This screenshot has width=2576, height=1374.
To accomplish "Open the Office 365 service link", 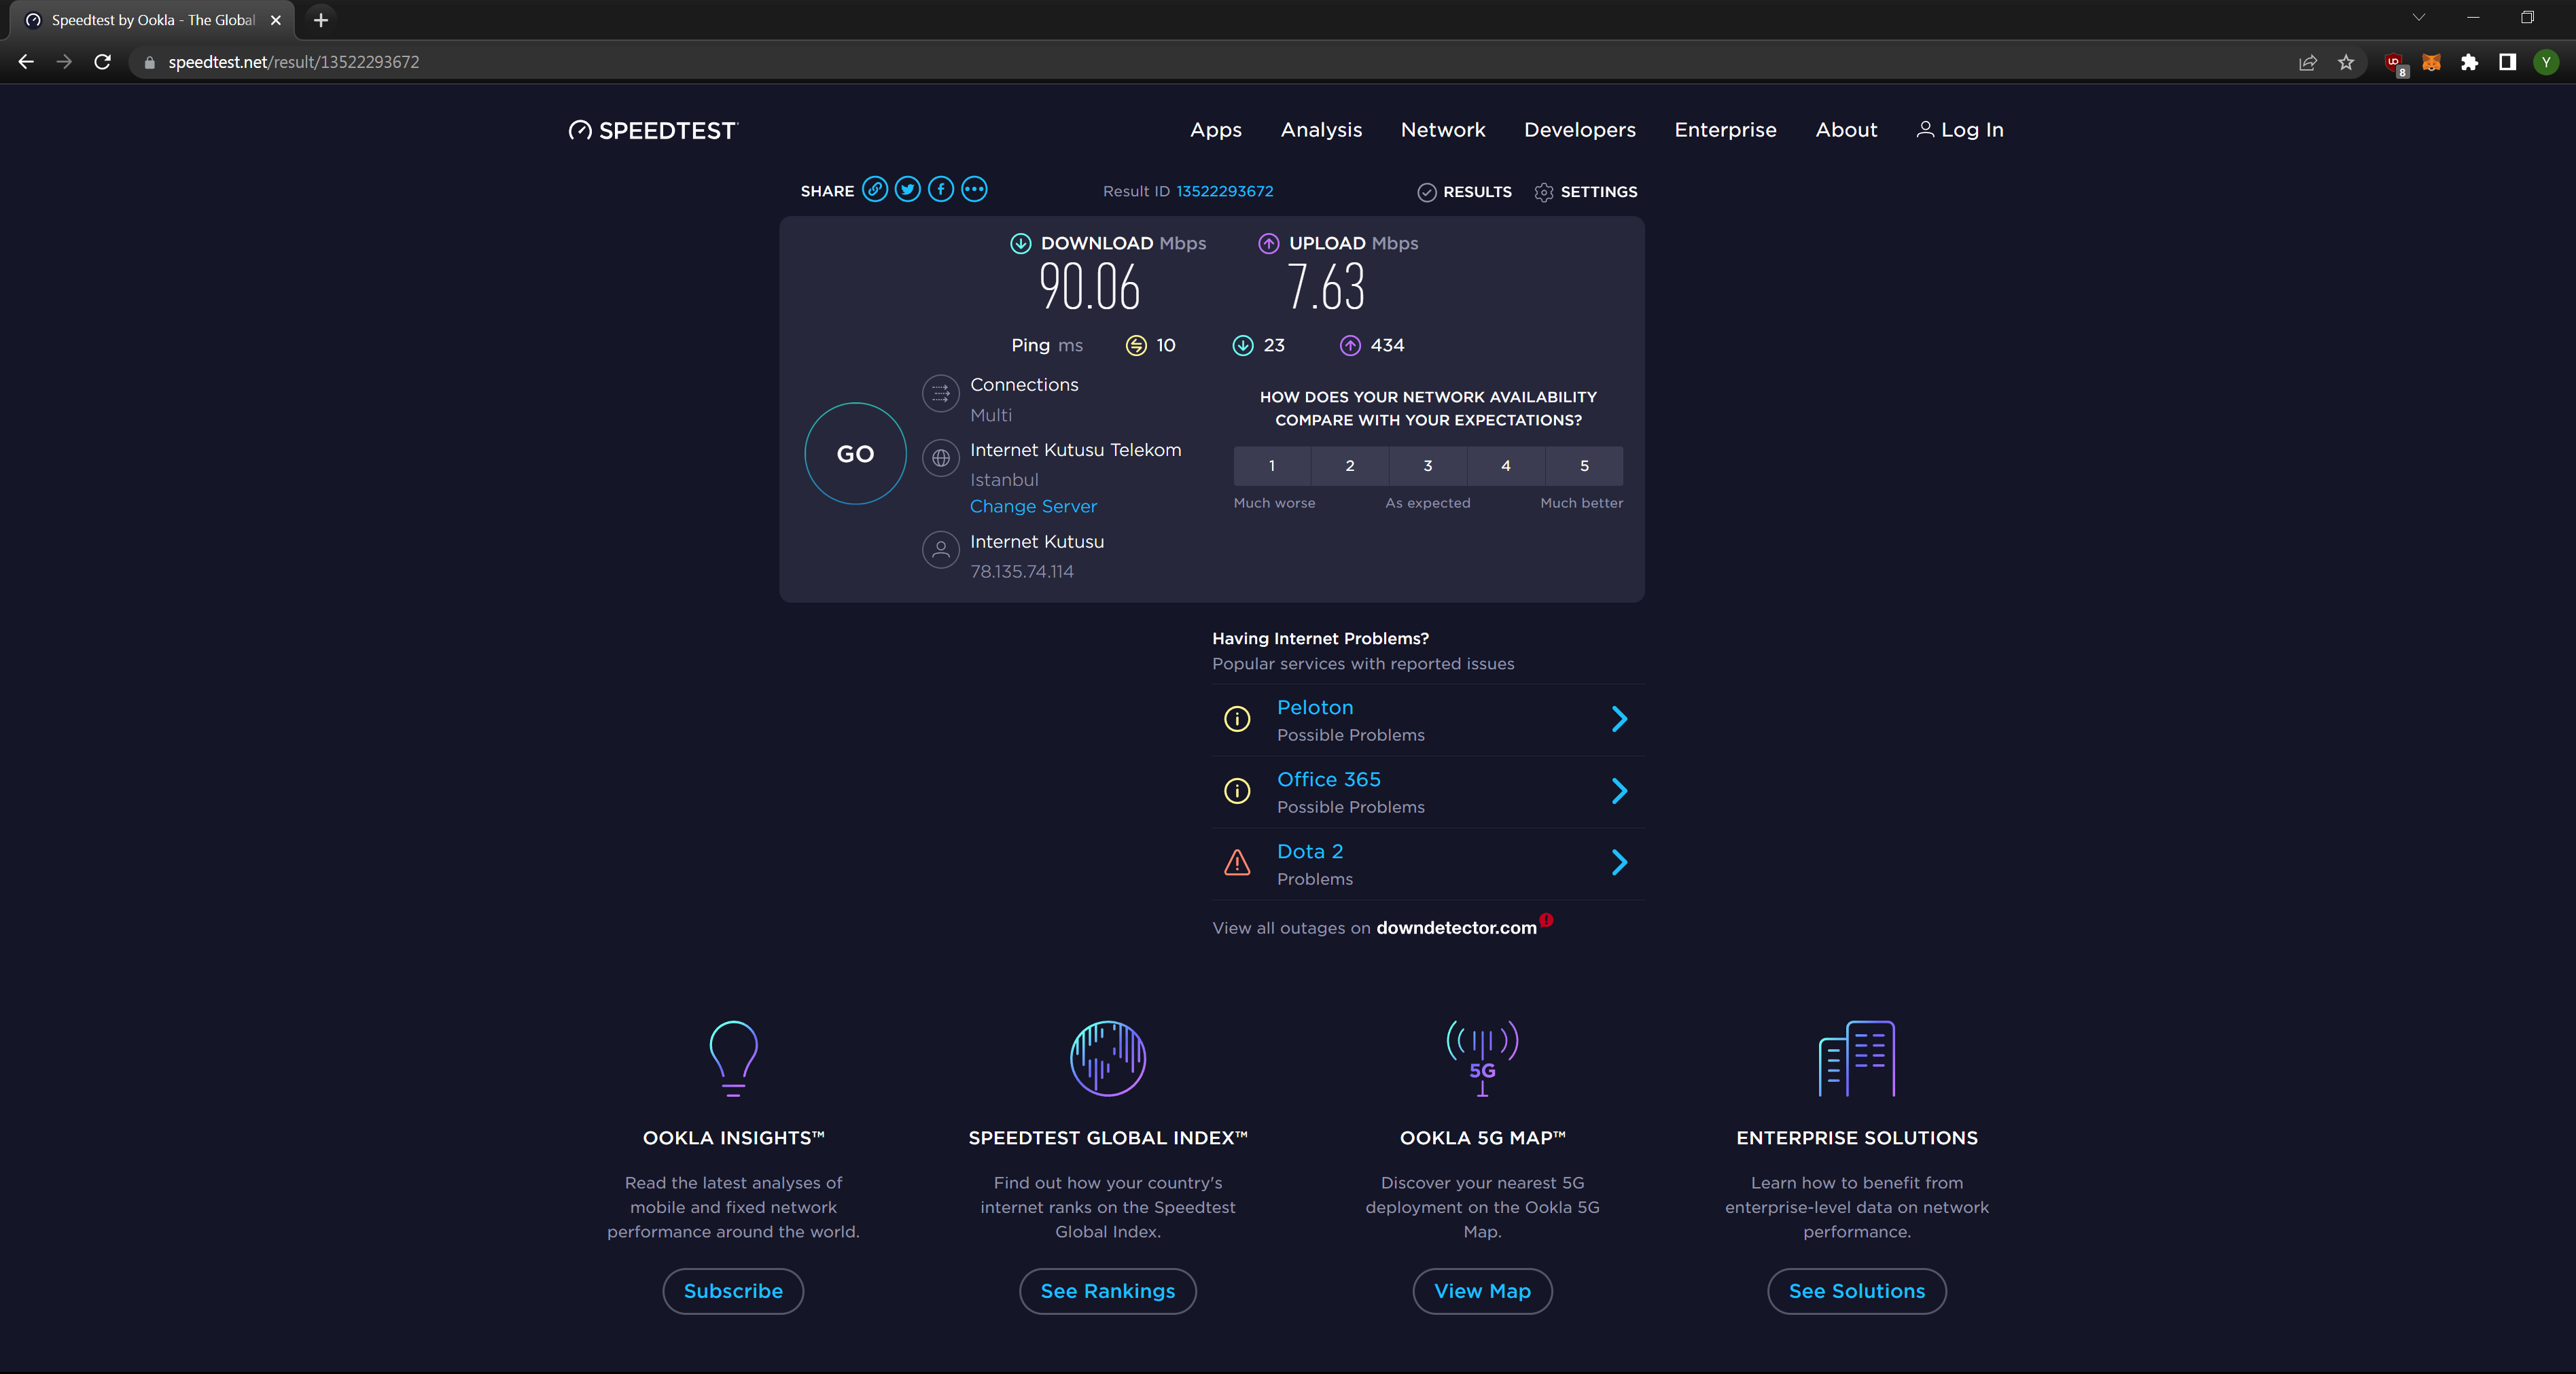I will [1329, 779].
